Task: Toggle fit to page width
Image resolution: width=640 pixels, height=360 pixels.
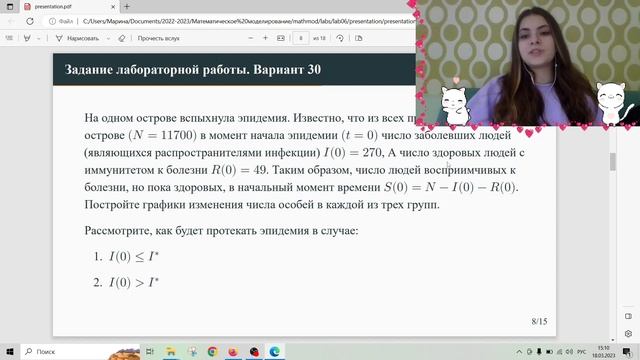Action: (281, 38)
